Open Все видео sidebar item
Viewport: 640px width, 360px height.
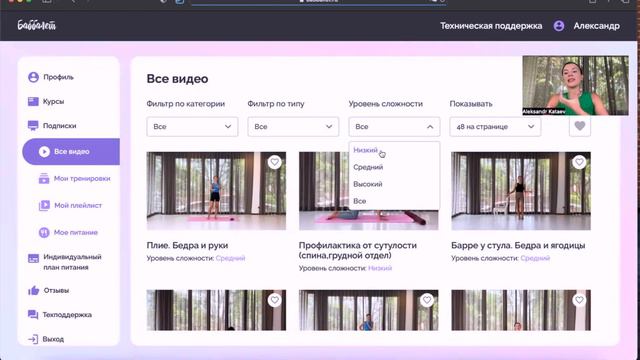[71, 151]
